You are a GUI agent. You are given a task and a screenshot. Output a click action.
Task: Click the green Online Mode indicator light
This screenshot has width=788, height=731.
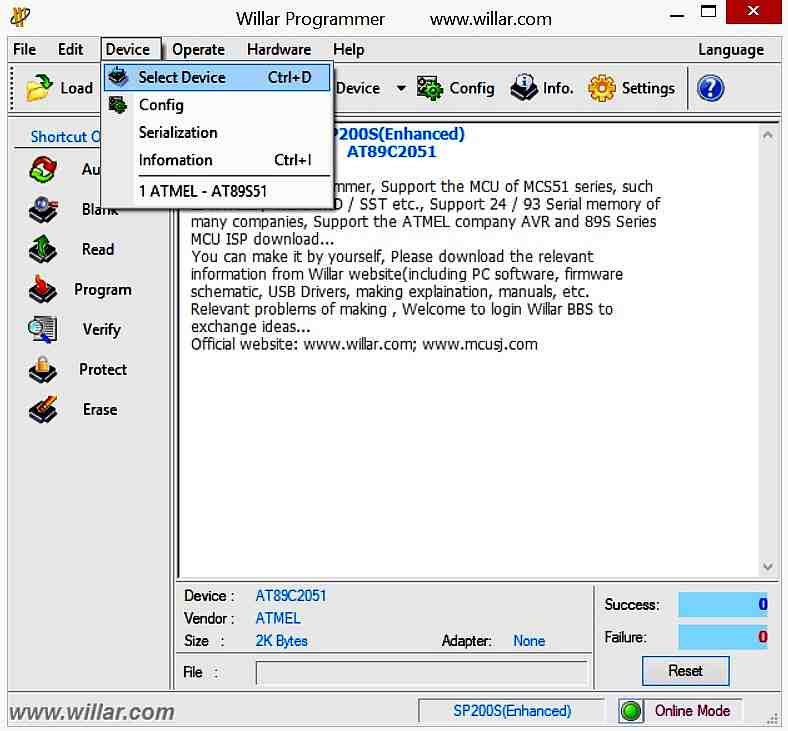631,711
